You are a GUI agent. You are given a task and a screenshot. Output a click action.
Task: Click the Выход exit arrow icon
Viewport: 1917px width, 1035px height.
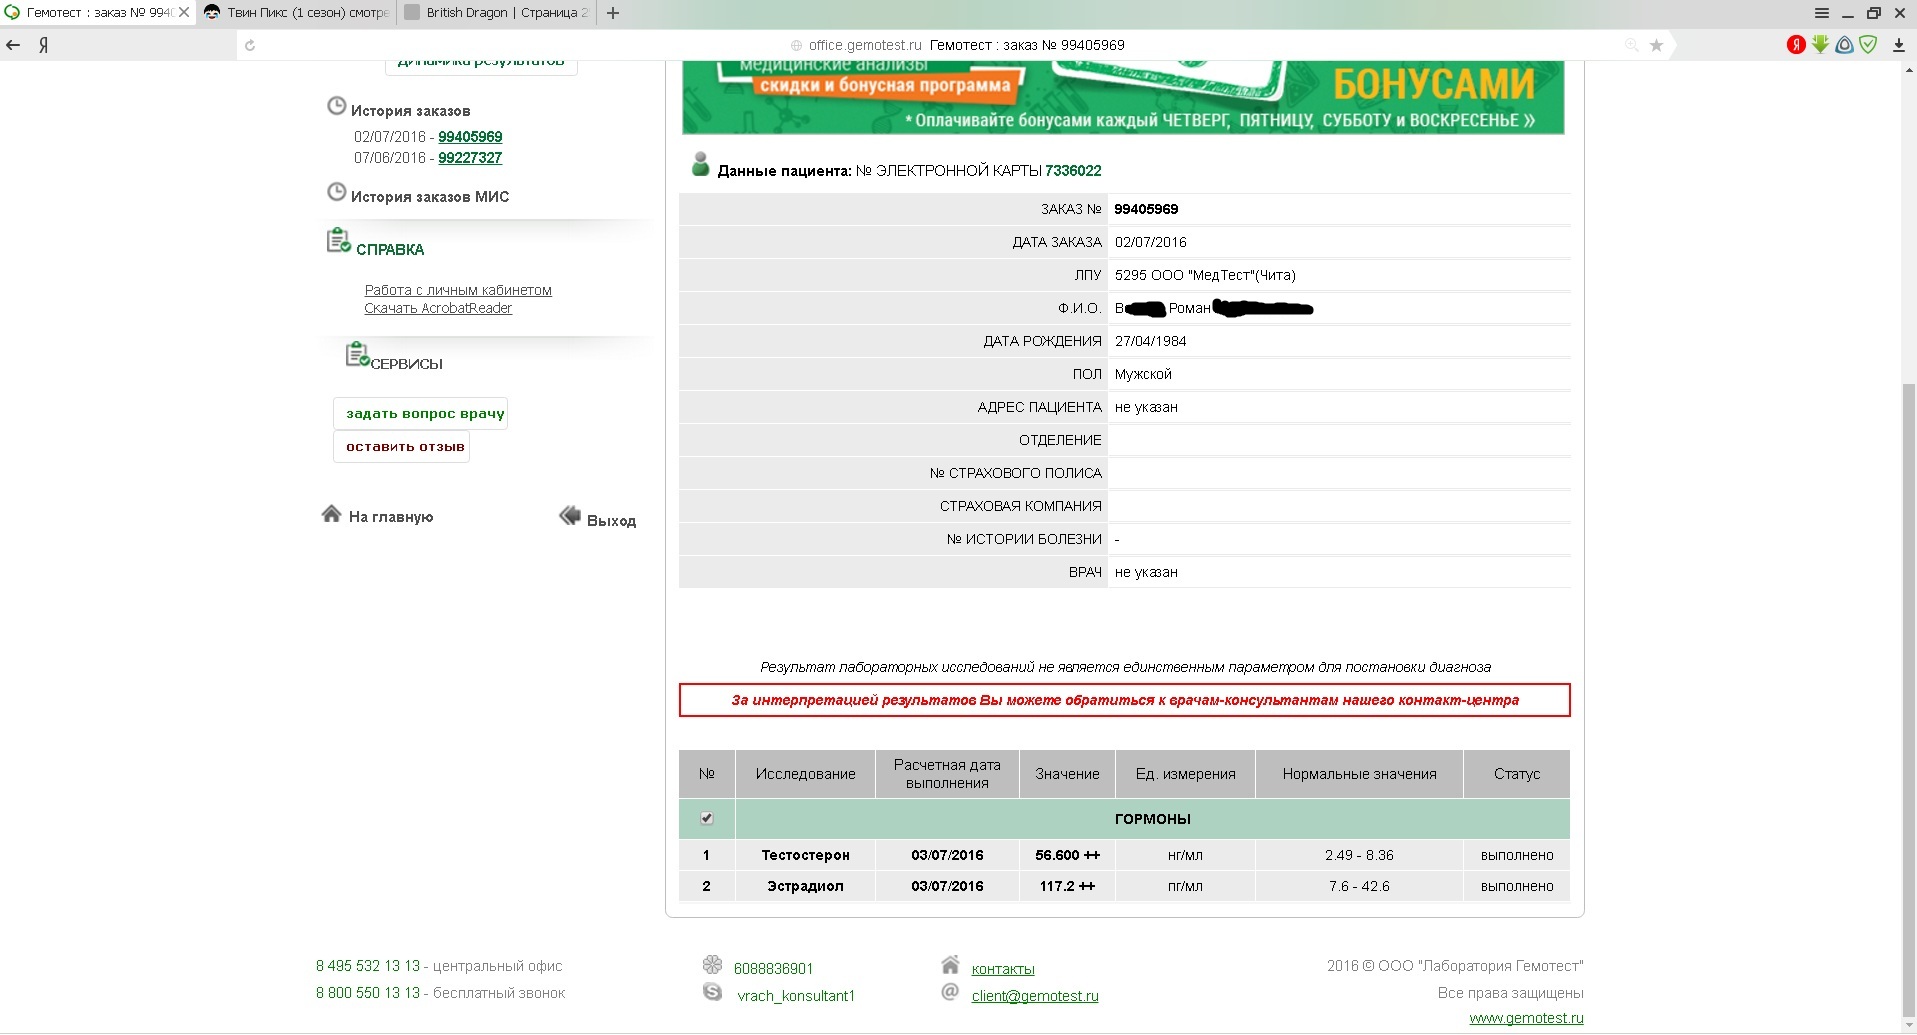tap(570, 516)
